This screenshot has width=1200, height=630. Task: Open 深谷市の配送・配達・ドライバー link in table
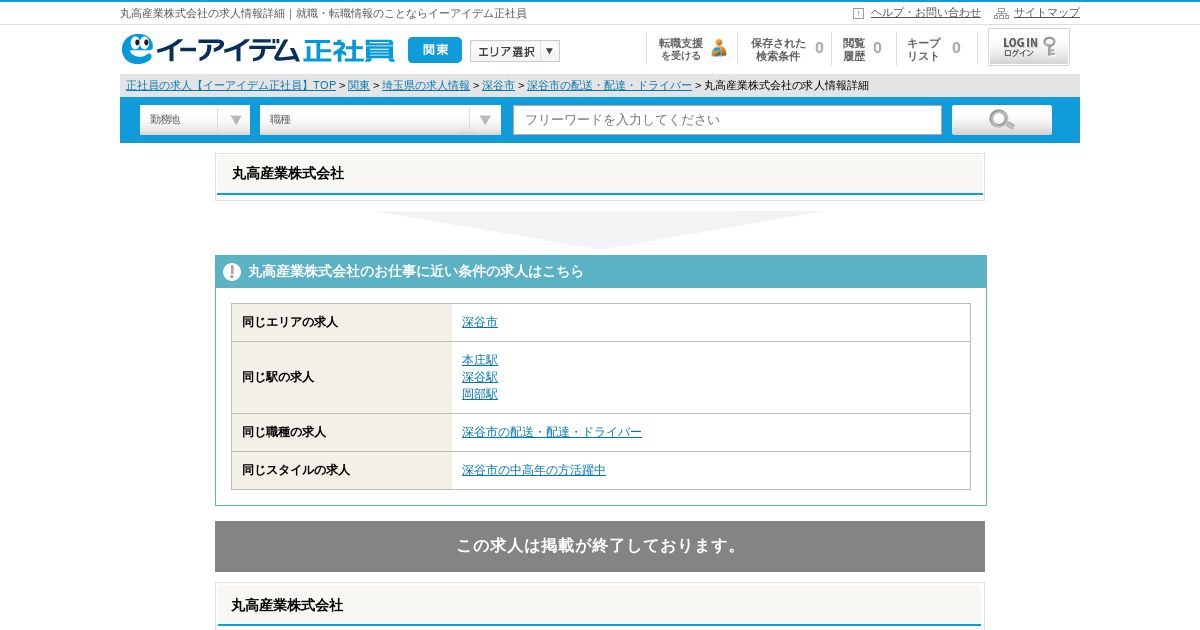click(552, 432)
